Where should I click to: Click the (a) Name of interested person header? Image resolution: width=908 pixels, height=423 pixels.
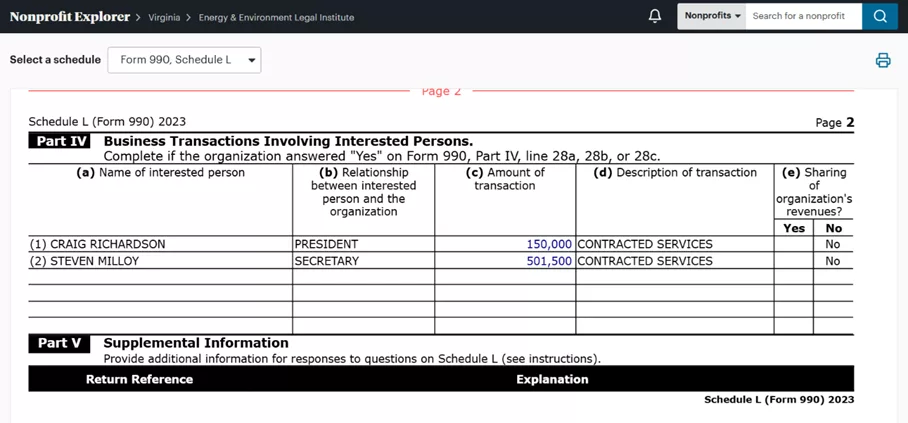(x=160, y=173)
